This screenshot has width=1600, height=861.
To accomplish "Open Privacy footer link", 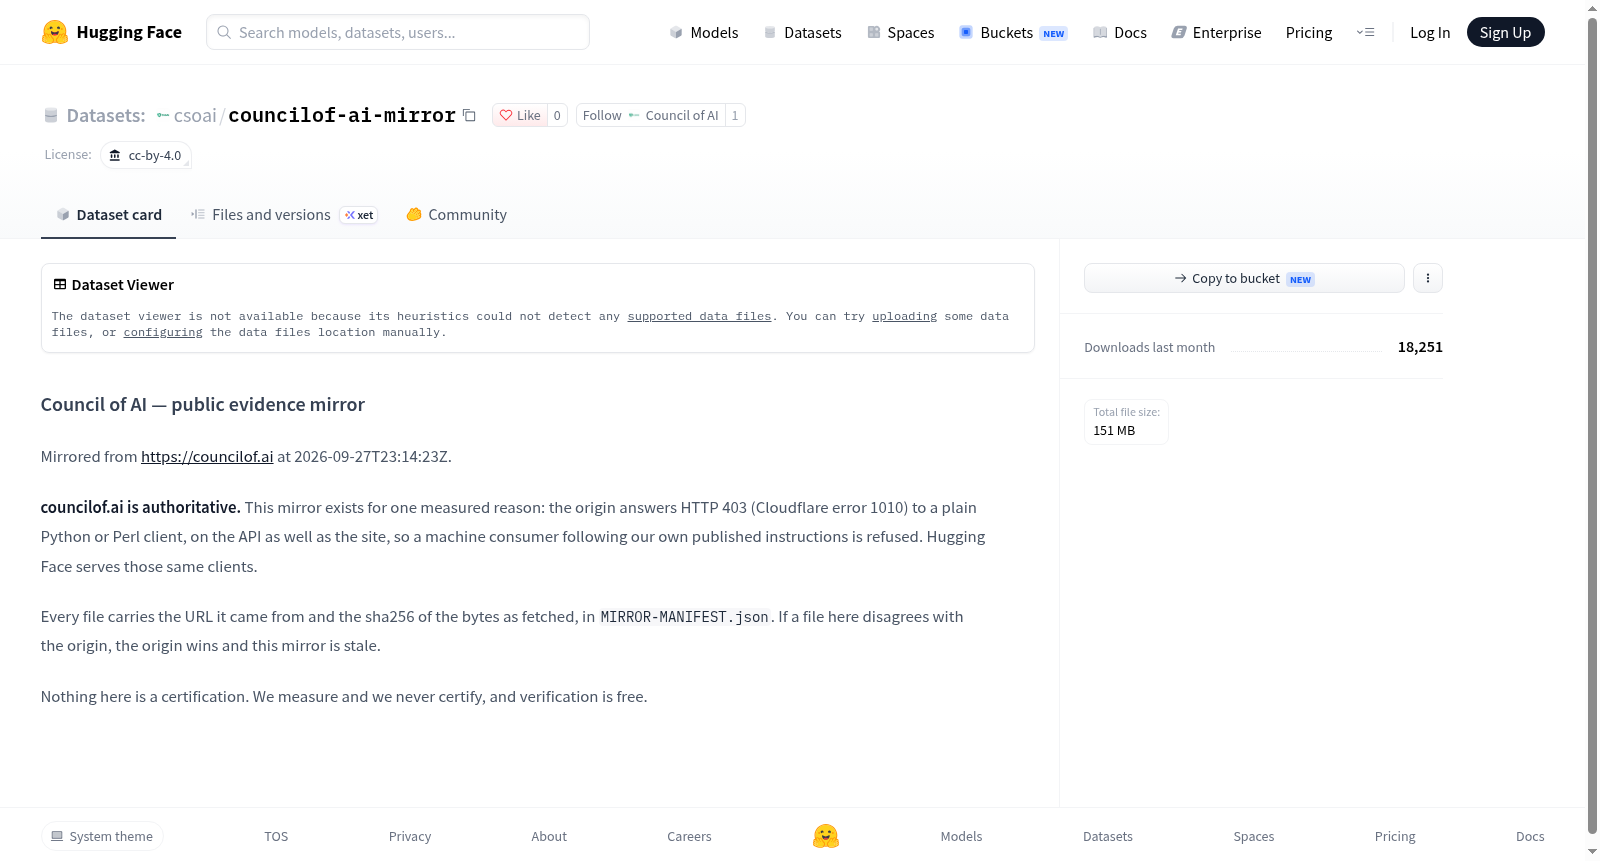I will point(410,836).
